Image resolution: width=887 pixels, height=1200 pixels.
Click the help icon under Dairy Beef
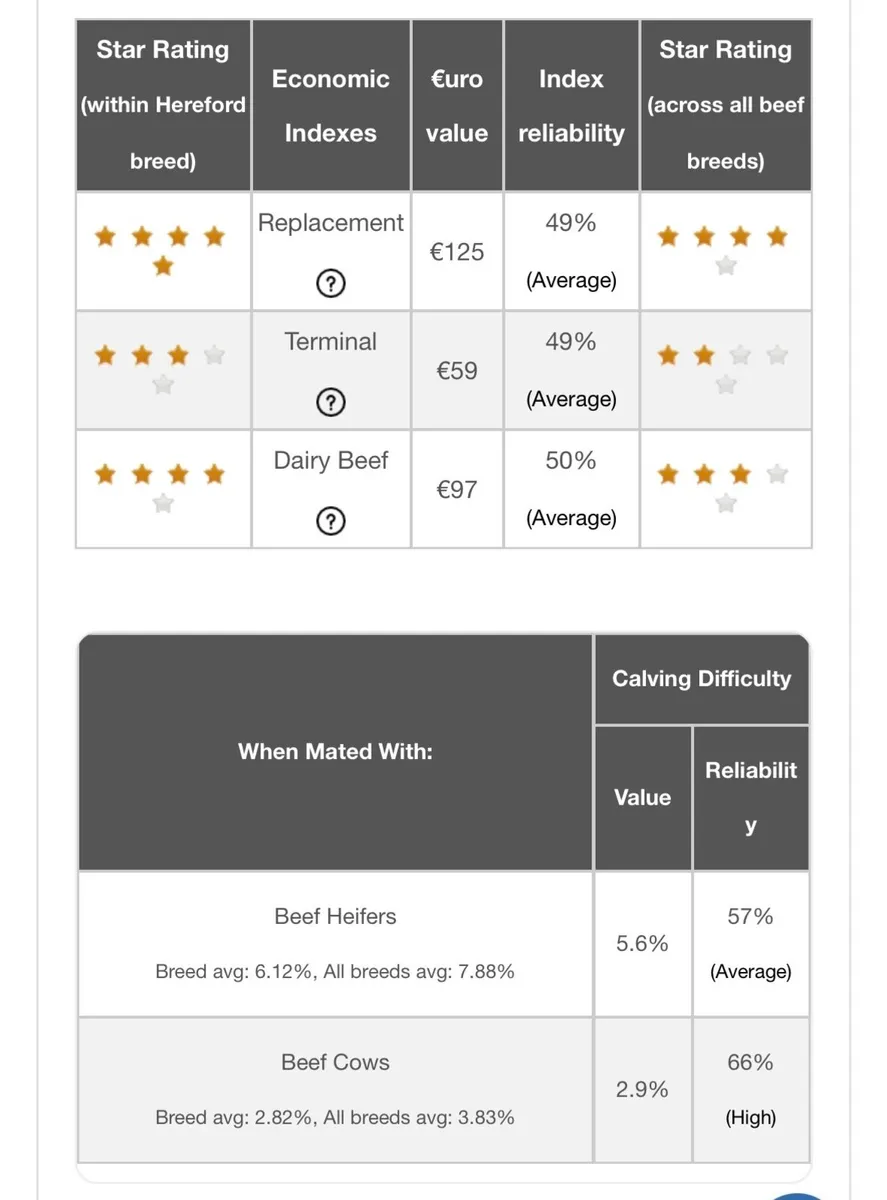click(331, 521)
